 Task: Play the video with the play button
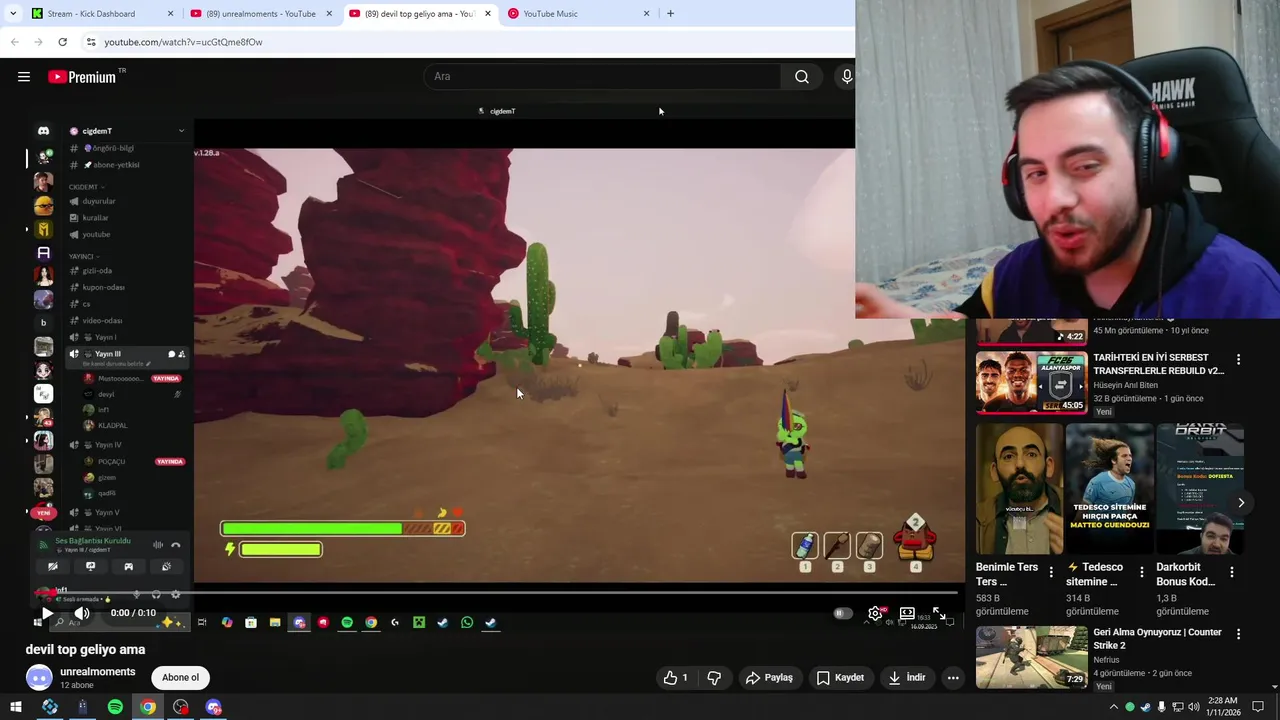[47, 613]
